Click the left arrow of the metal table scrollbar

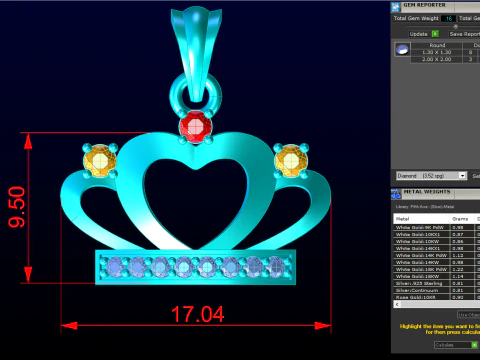[x=397, y=304]
